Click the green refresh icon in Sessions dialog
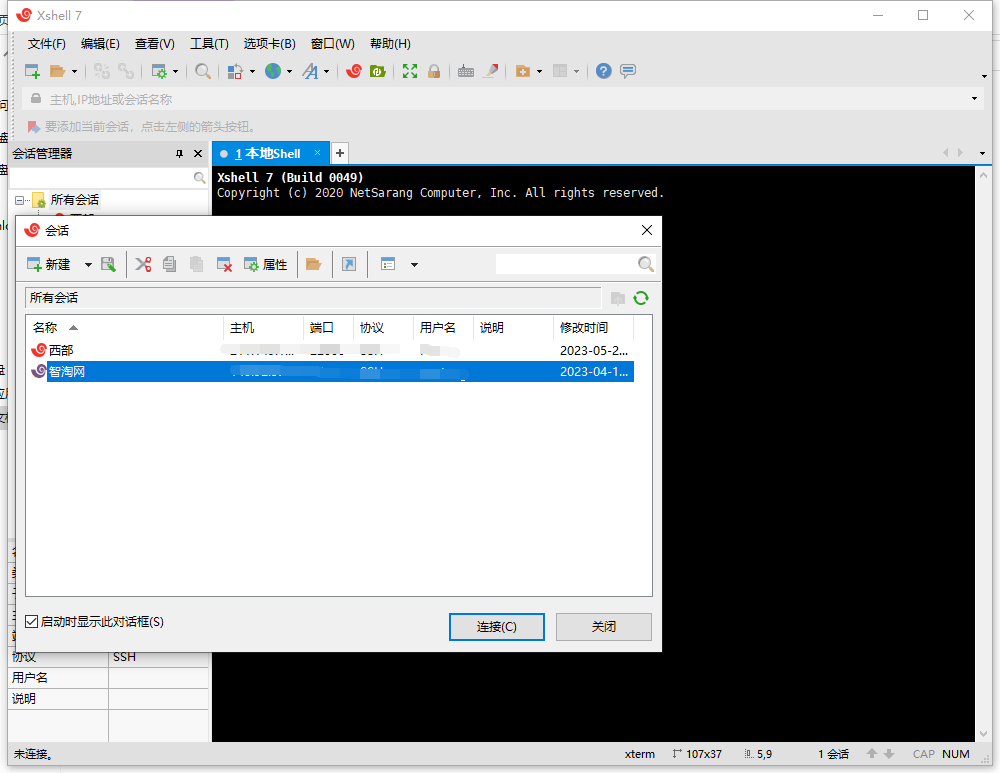 641,298
